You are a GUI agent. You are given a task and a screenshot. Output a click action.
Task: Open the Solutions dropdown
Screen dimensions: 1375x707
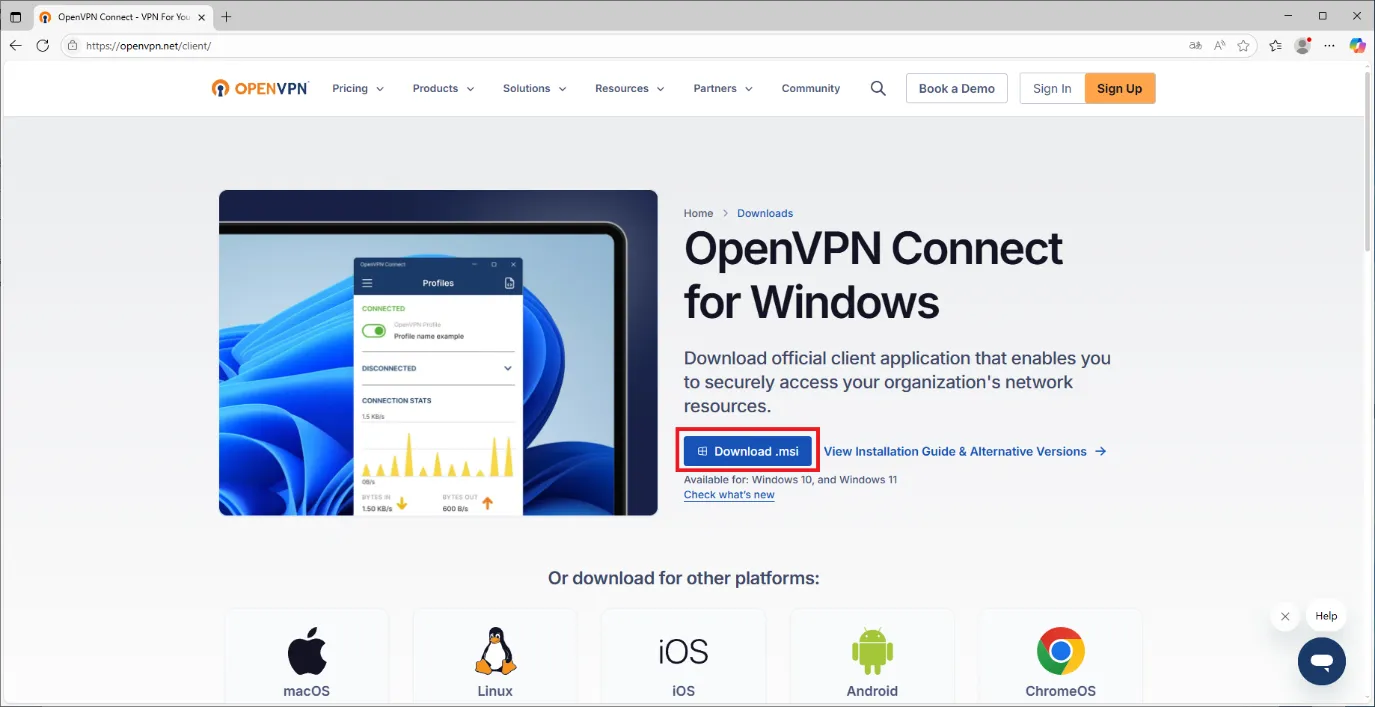click(534, 88)
